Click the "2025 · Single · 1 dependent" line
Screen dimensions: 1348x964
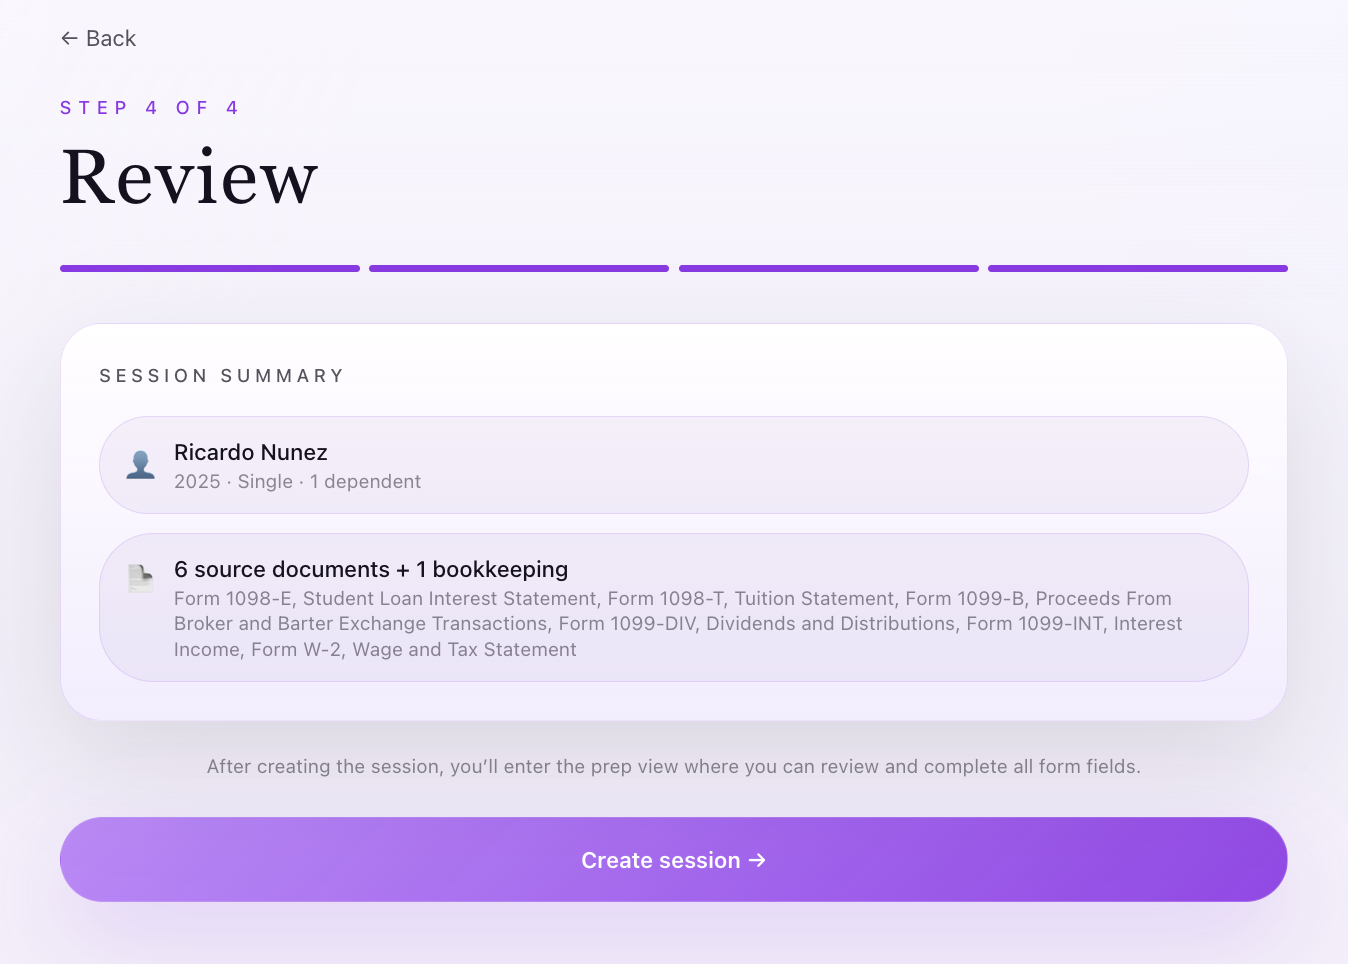pos(297,482)
